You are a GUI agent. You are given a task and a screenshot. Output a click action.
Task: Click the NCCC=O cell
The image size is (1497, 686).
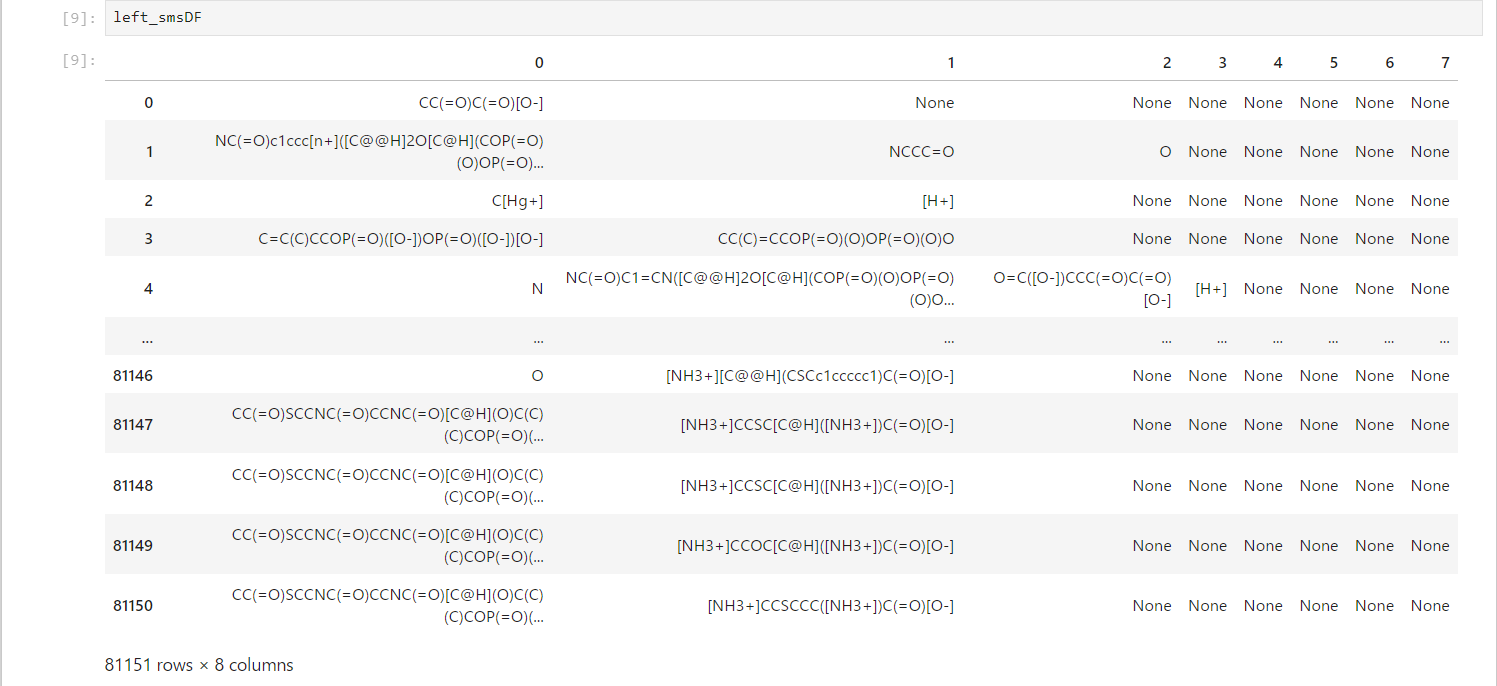pos(921,152)
